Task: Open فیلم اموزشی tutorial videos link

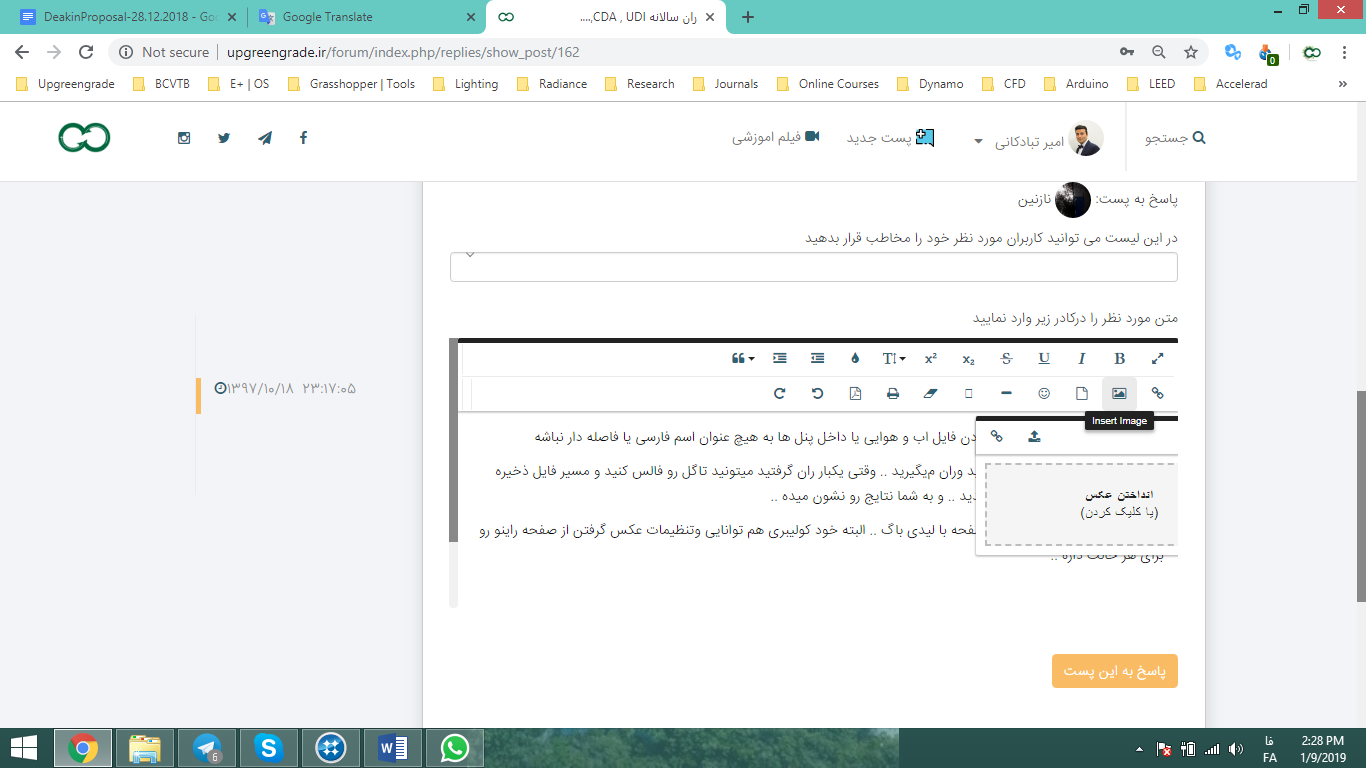Action: coord(776,137)
